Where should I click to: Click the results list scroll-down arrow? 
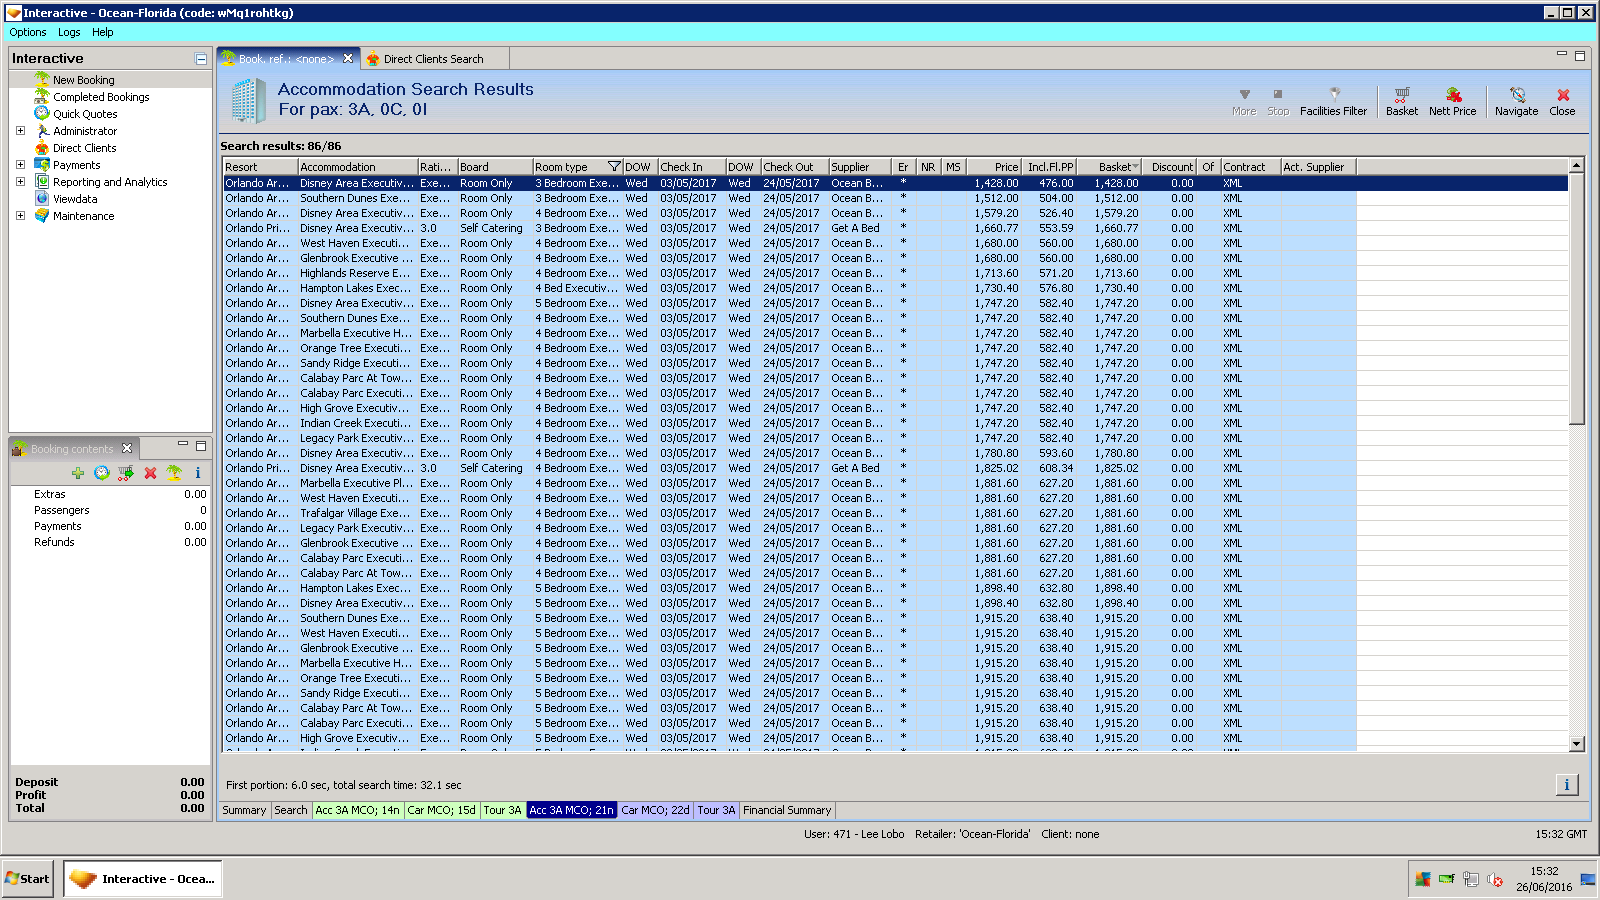1577,744
